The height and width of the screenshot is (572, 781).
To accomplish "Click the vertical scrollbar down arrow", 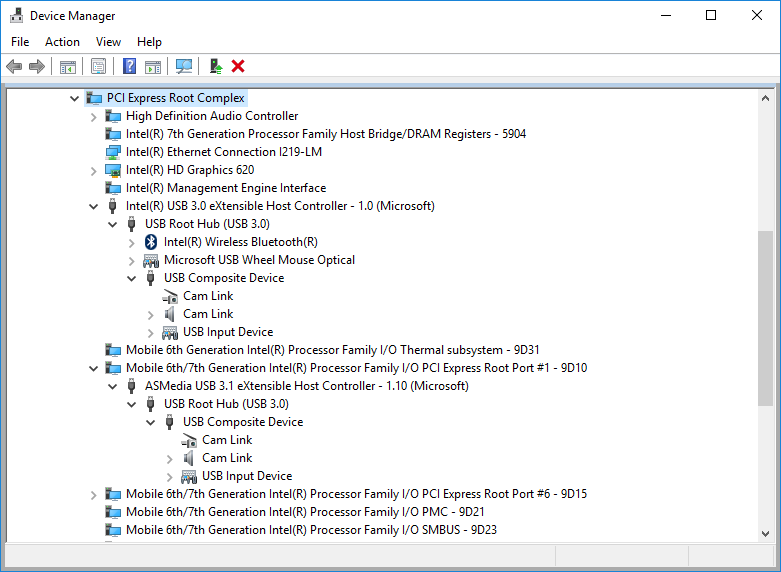I will pyautogui.click(x=766, y=533).
